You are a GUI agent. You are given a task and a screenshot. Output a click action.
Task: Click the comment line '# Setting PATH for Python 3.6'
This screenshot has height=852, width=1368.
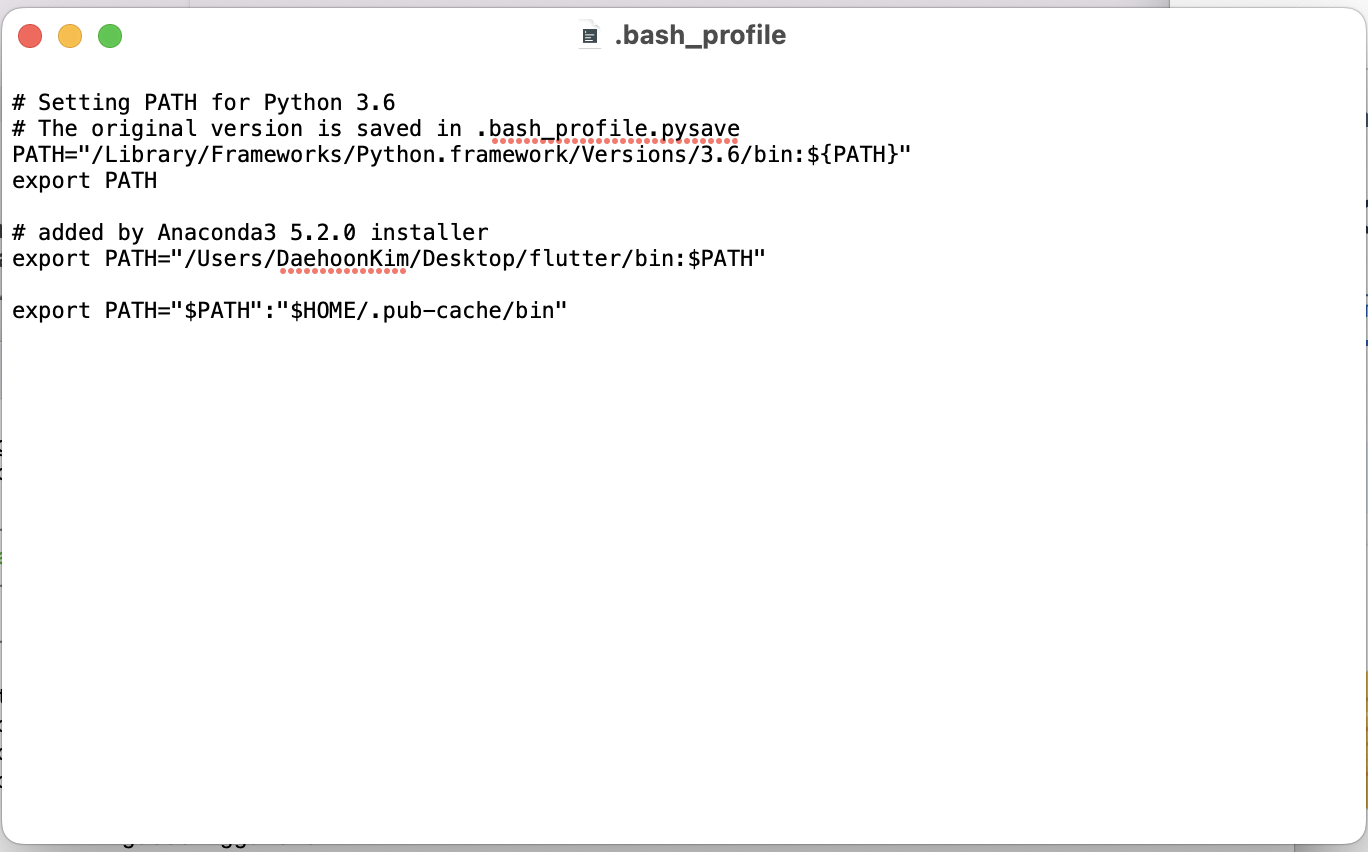(x=204, y=102)
